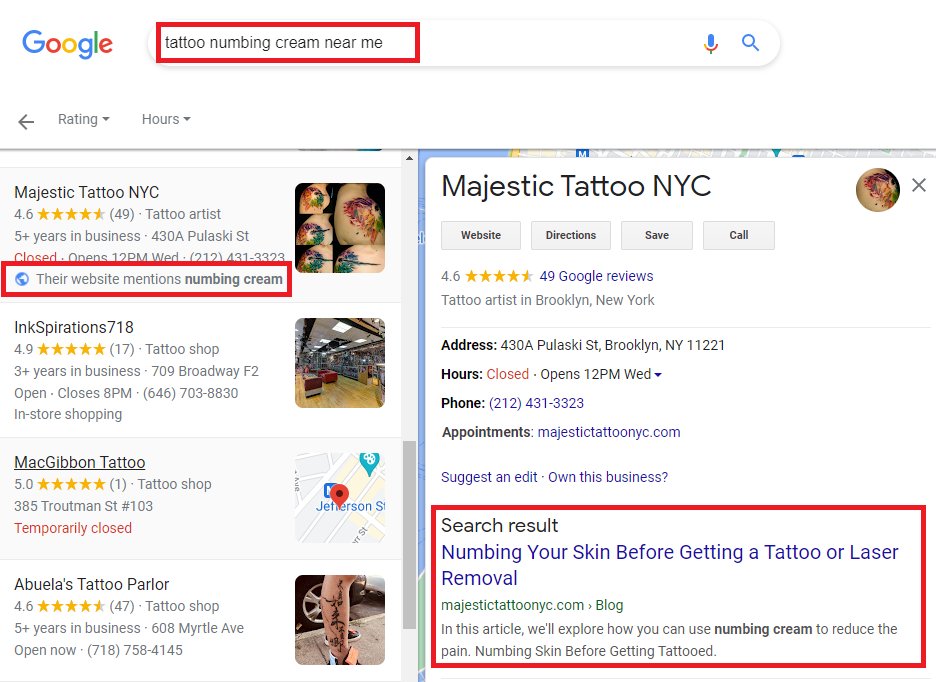Image resolution: width=936 pixels, height=682 pixels.
Task: Open Majestic Tattoo NYC listing photo
Action: tap(340, 228)
